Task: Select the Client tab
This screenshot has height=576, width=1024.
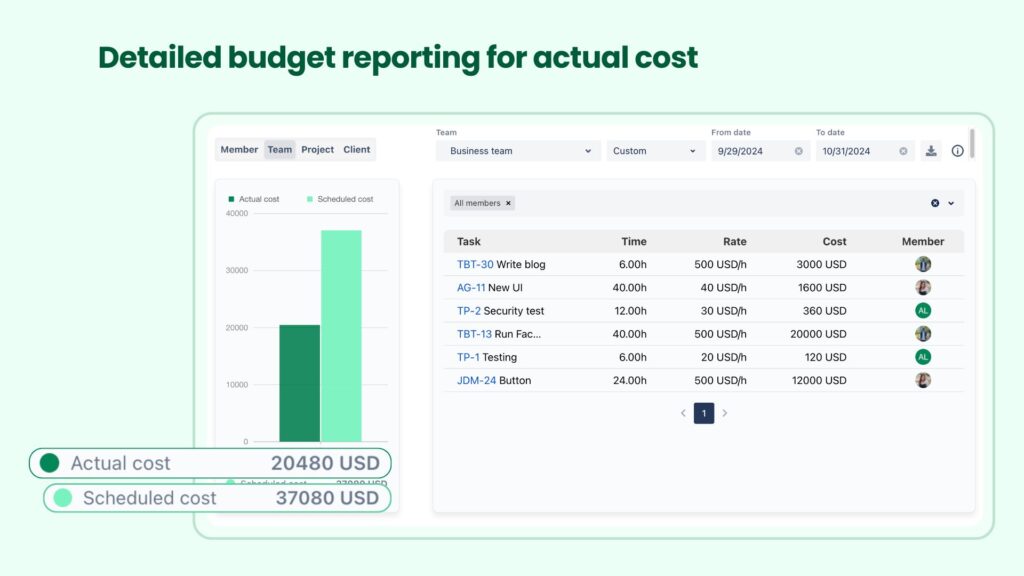Action: (x=357, y=149)
